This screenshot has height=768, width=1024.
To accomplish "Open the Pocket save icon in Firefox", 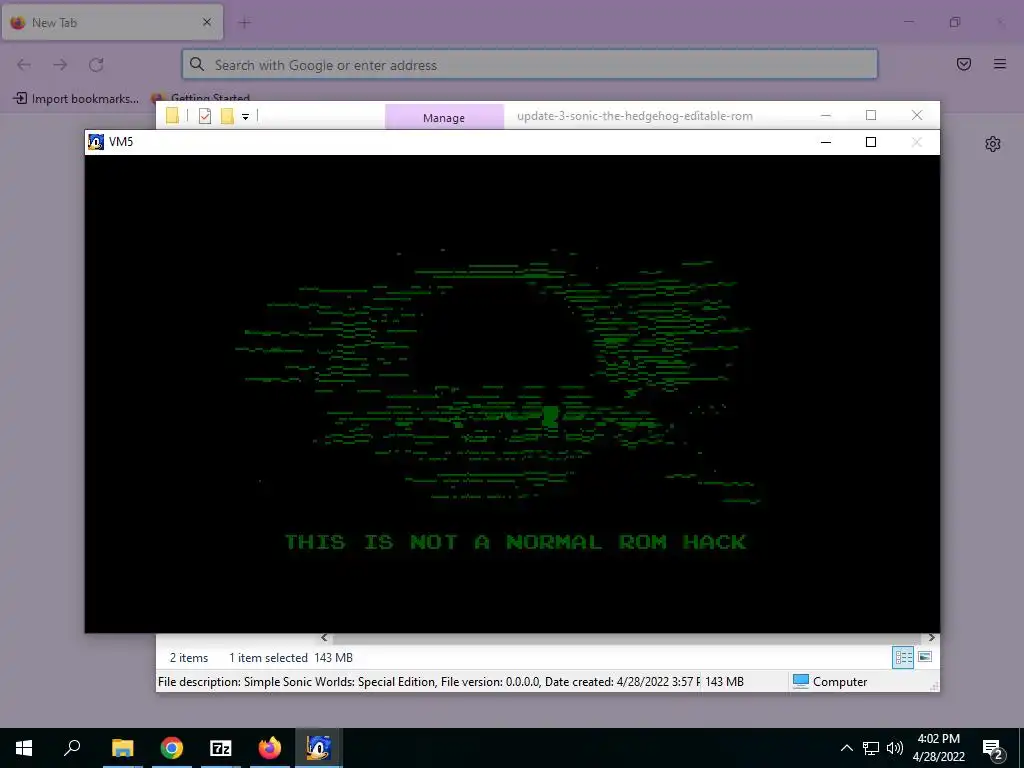I will (x=963, y=64).
